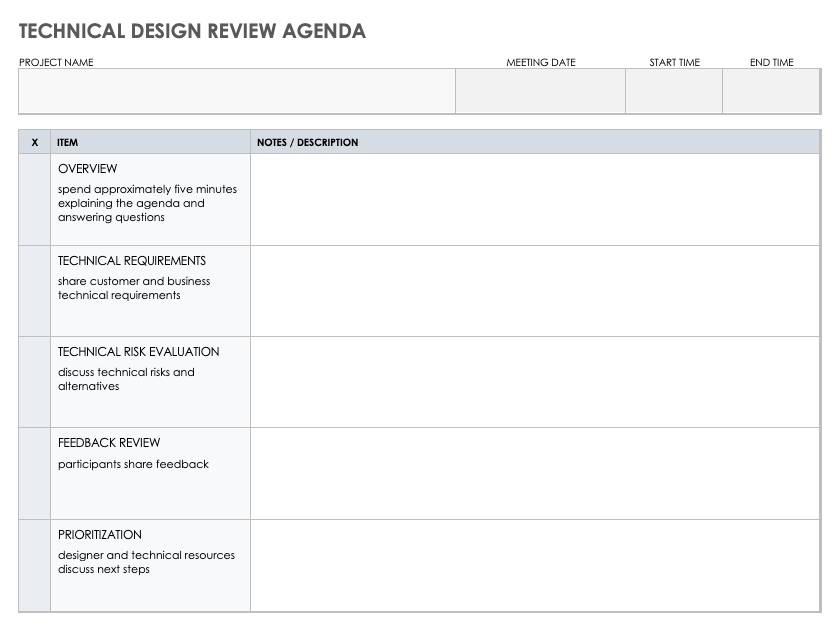Viewport: 839px width, 640px height.
Task: Check the Feedback Review X cell
Action: click(35, 473)
